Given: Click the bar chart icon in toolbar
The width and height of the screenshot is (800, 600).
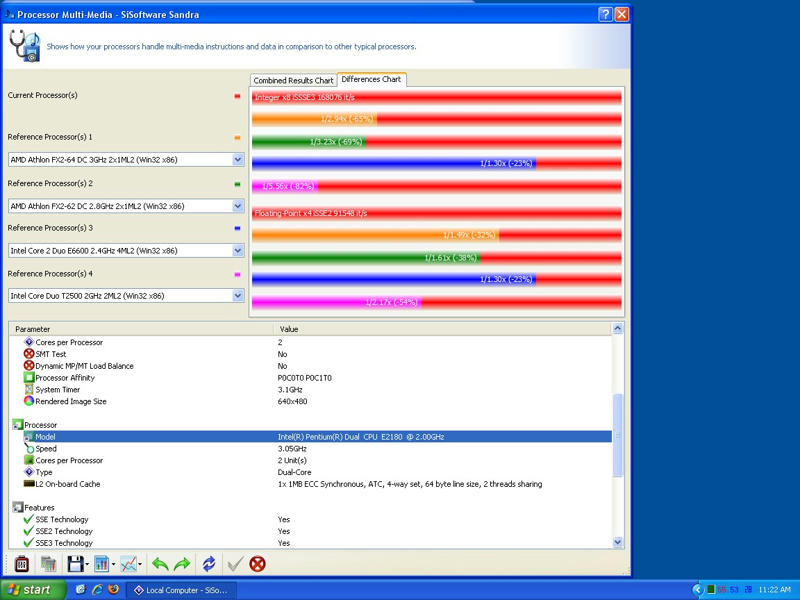Looking at the screenshot, I should coord(102,564).
